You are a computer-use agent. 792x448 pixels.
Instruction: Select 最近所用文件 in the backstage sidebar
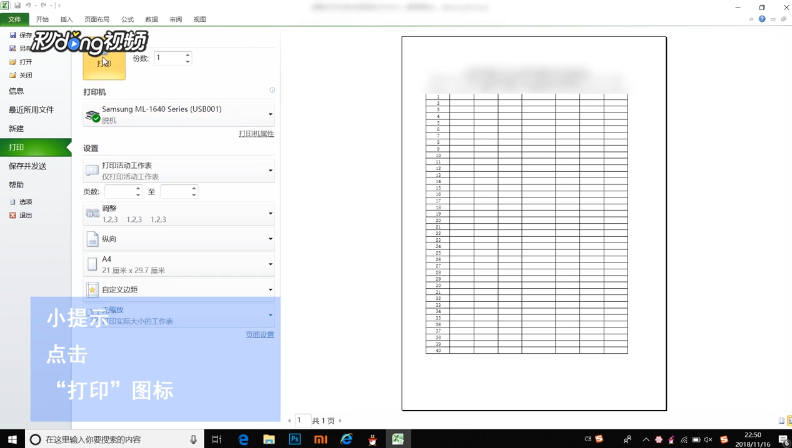click(x=31, y=110)
